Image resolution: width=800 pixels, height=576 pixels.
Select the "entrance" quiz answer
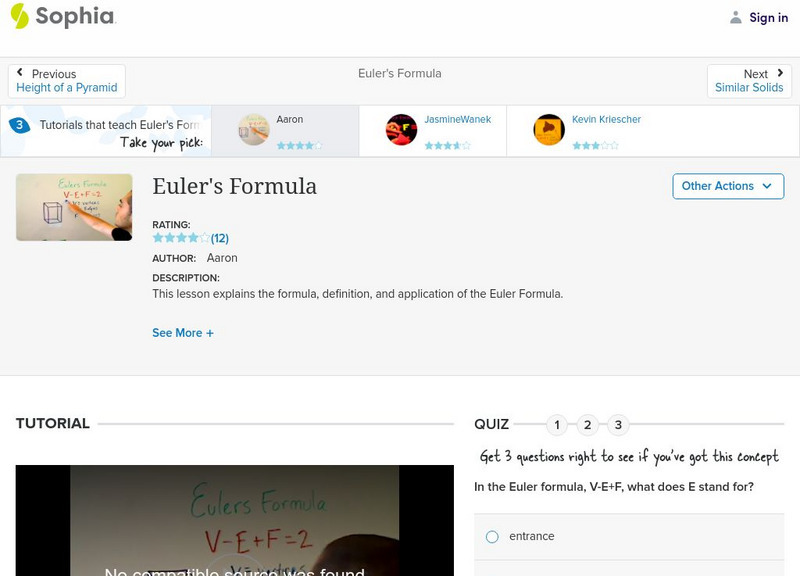point(491,536)
